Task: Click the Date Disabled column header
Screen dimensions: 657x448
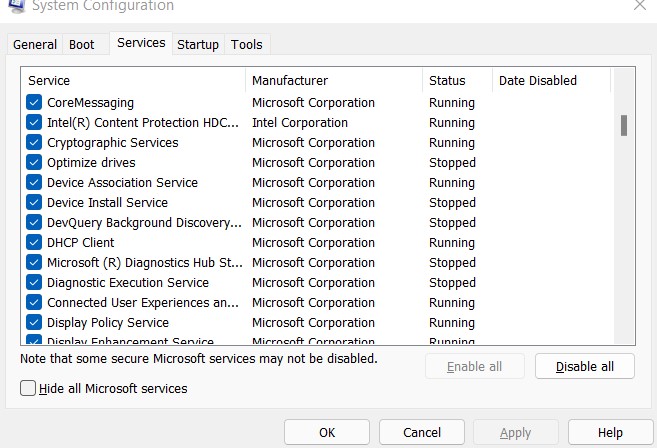Action: coord(550,80)
